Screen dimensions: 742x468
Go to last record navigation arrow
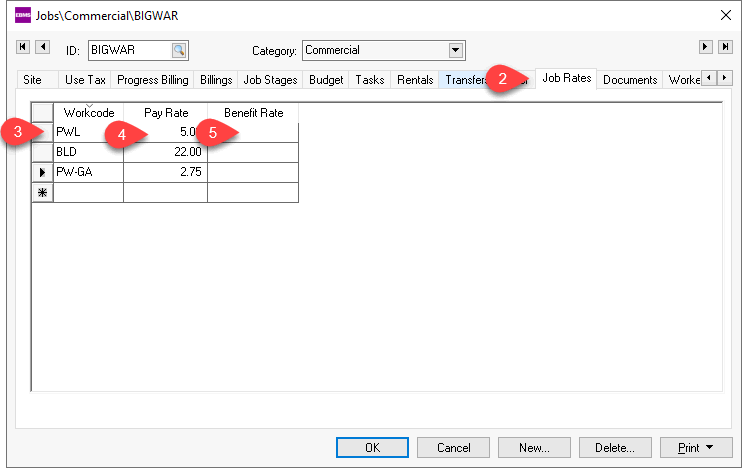724,47
